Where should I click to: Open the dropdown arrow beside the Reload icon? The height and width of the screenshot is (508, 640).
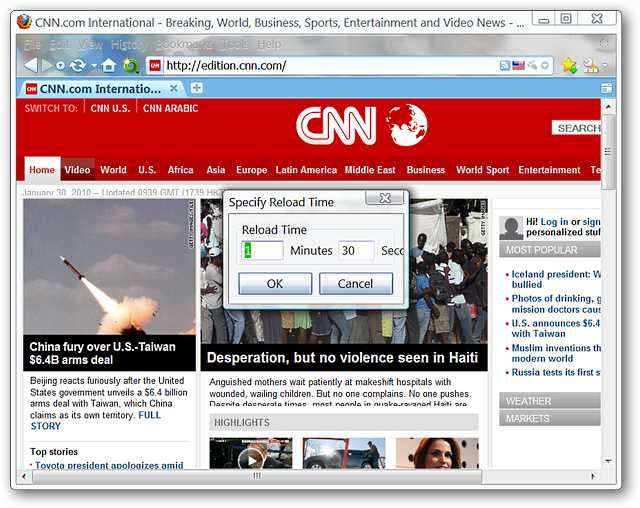91,65
